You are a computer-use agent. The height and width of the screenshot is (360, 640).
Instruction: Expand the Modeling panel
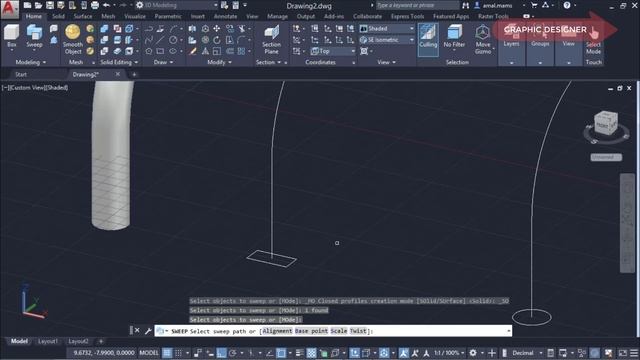click(x=31, y=62)
